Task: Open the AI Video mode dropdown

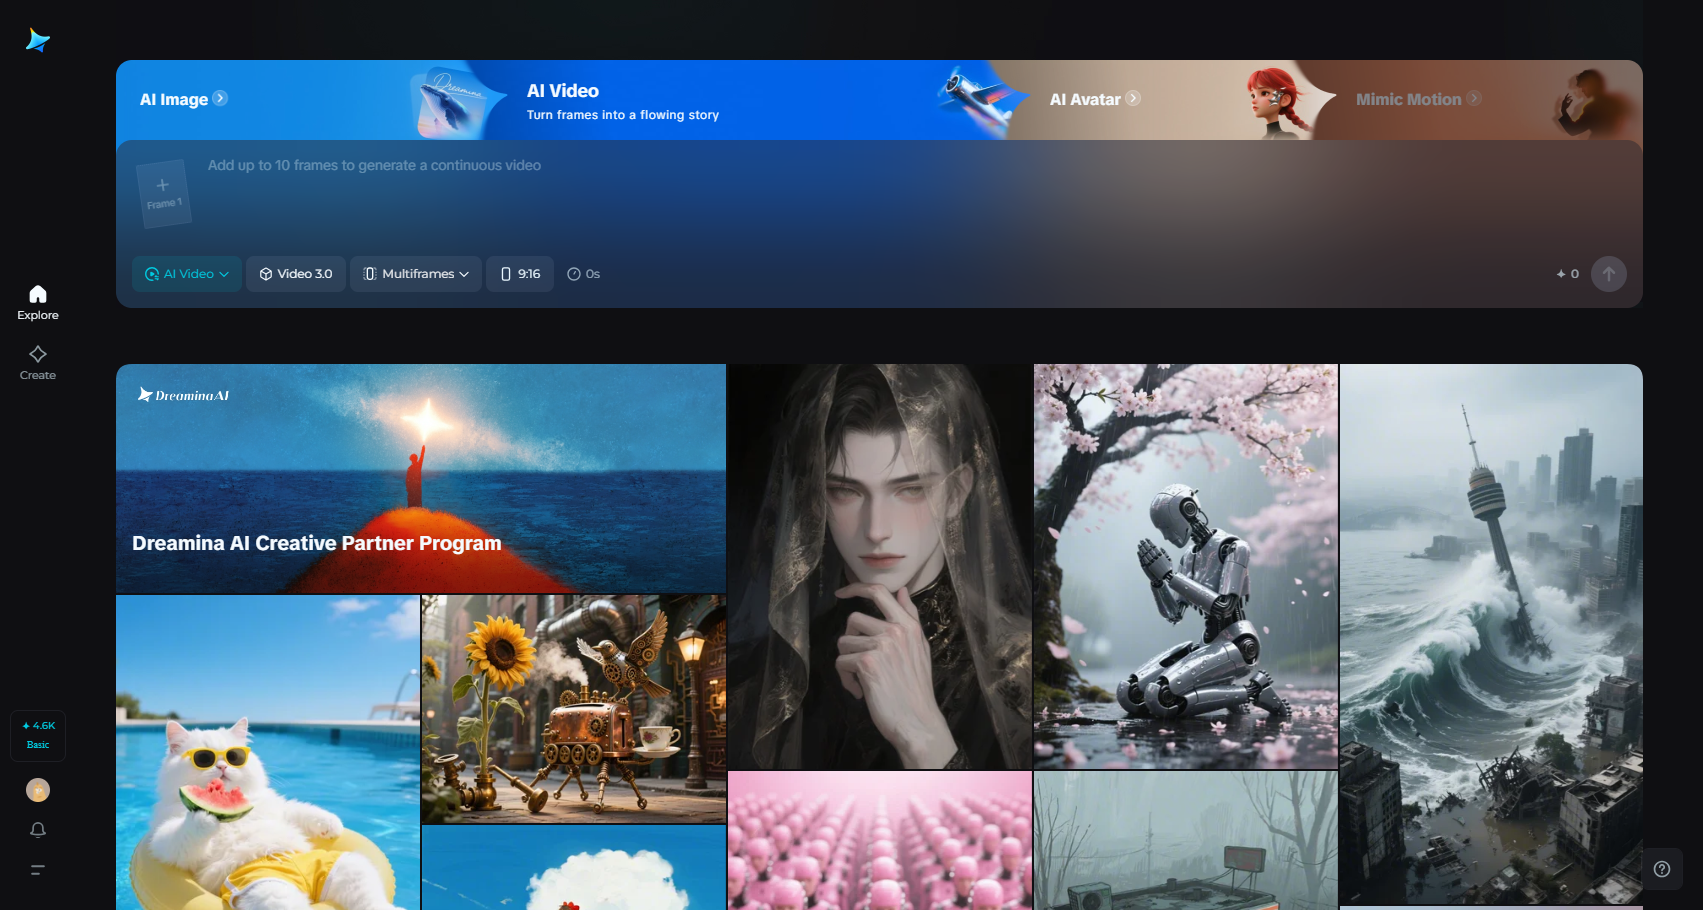Action: tap(186, 273)
